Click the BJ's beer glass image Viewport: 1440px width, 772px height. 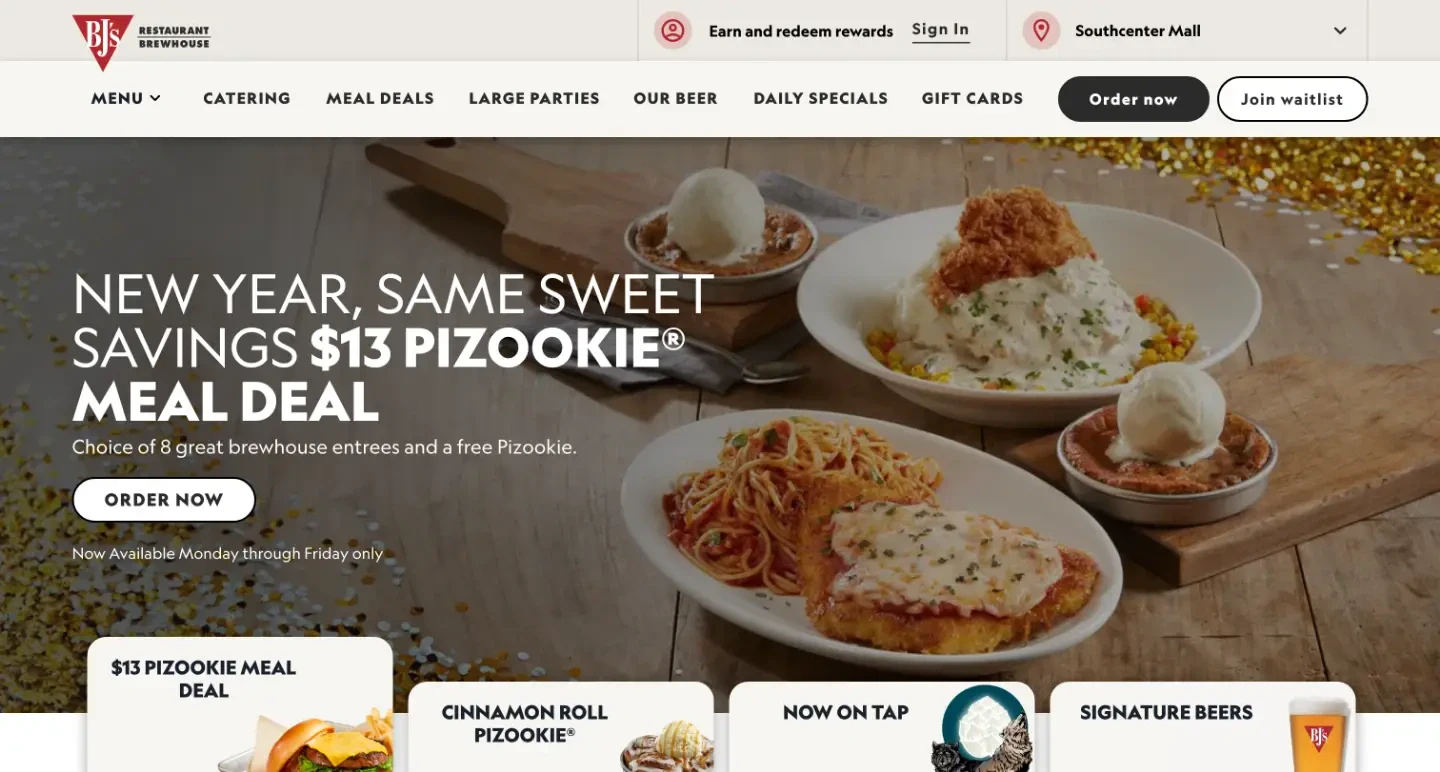1319,735
